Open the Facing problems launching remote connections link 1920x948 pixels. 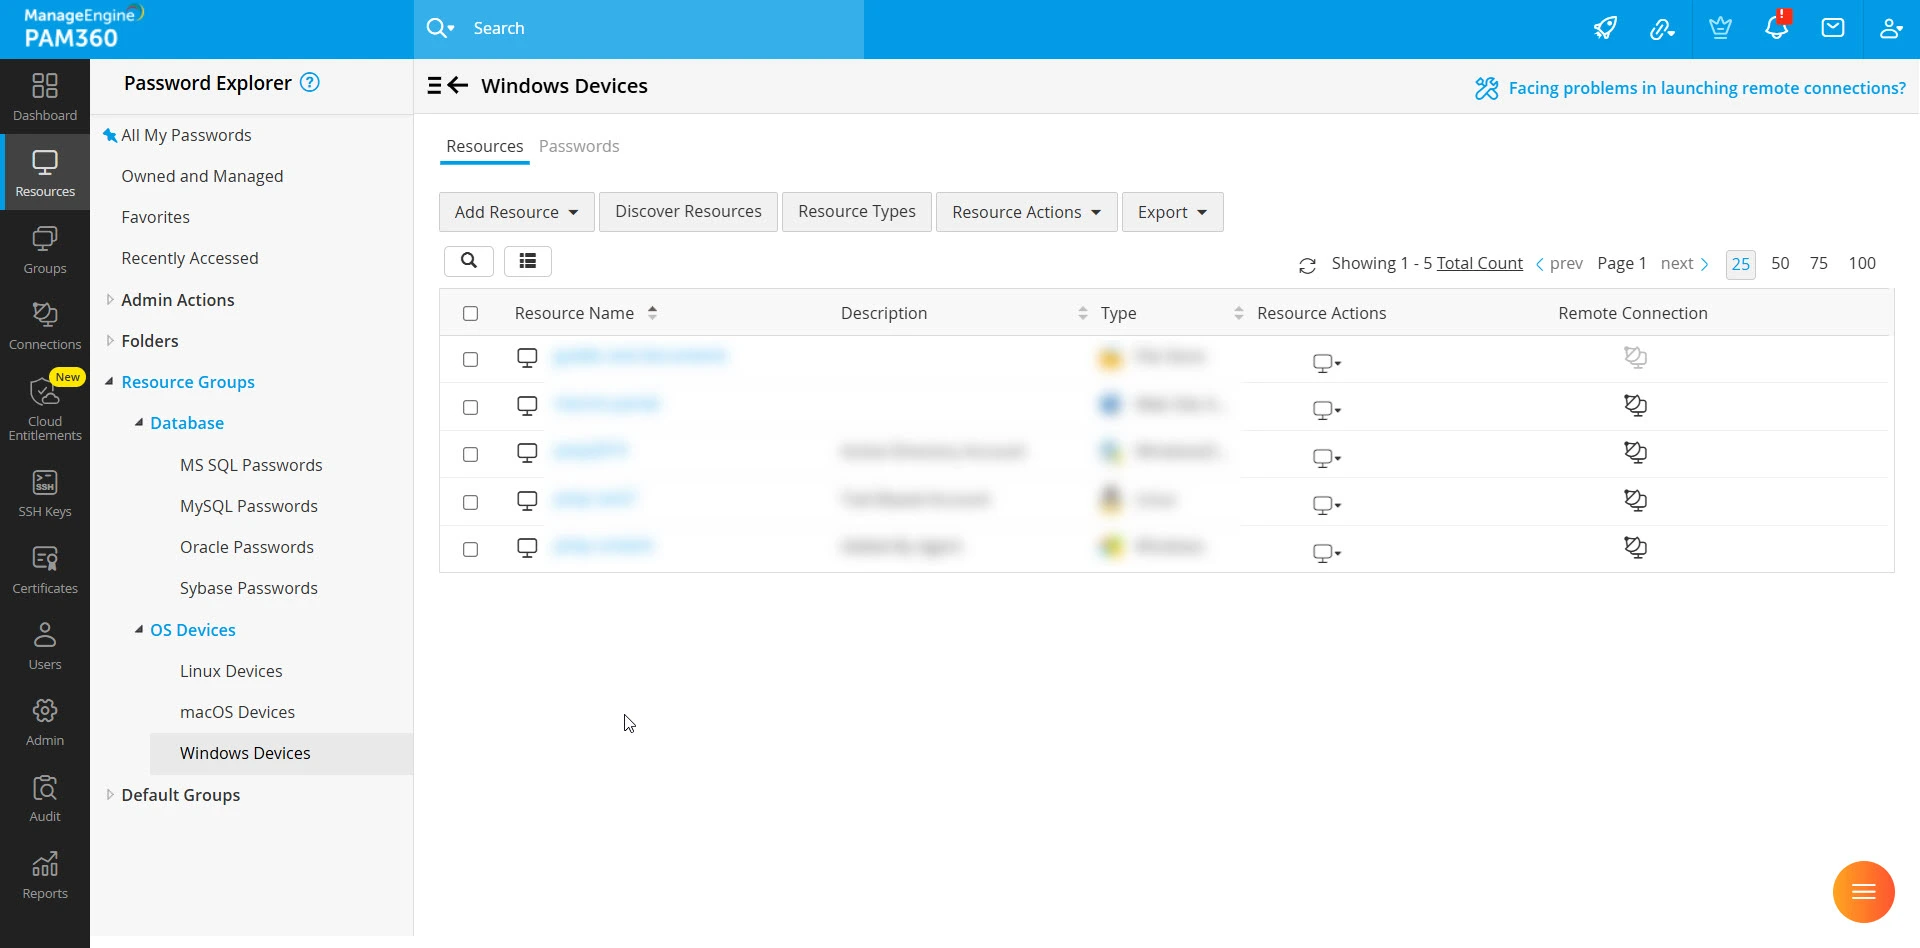1705,87
